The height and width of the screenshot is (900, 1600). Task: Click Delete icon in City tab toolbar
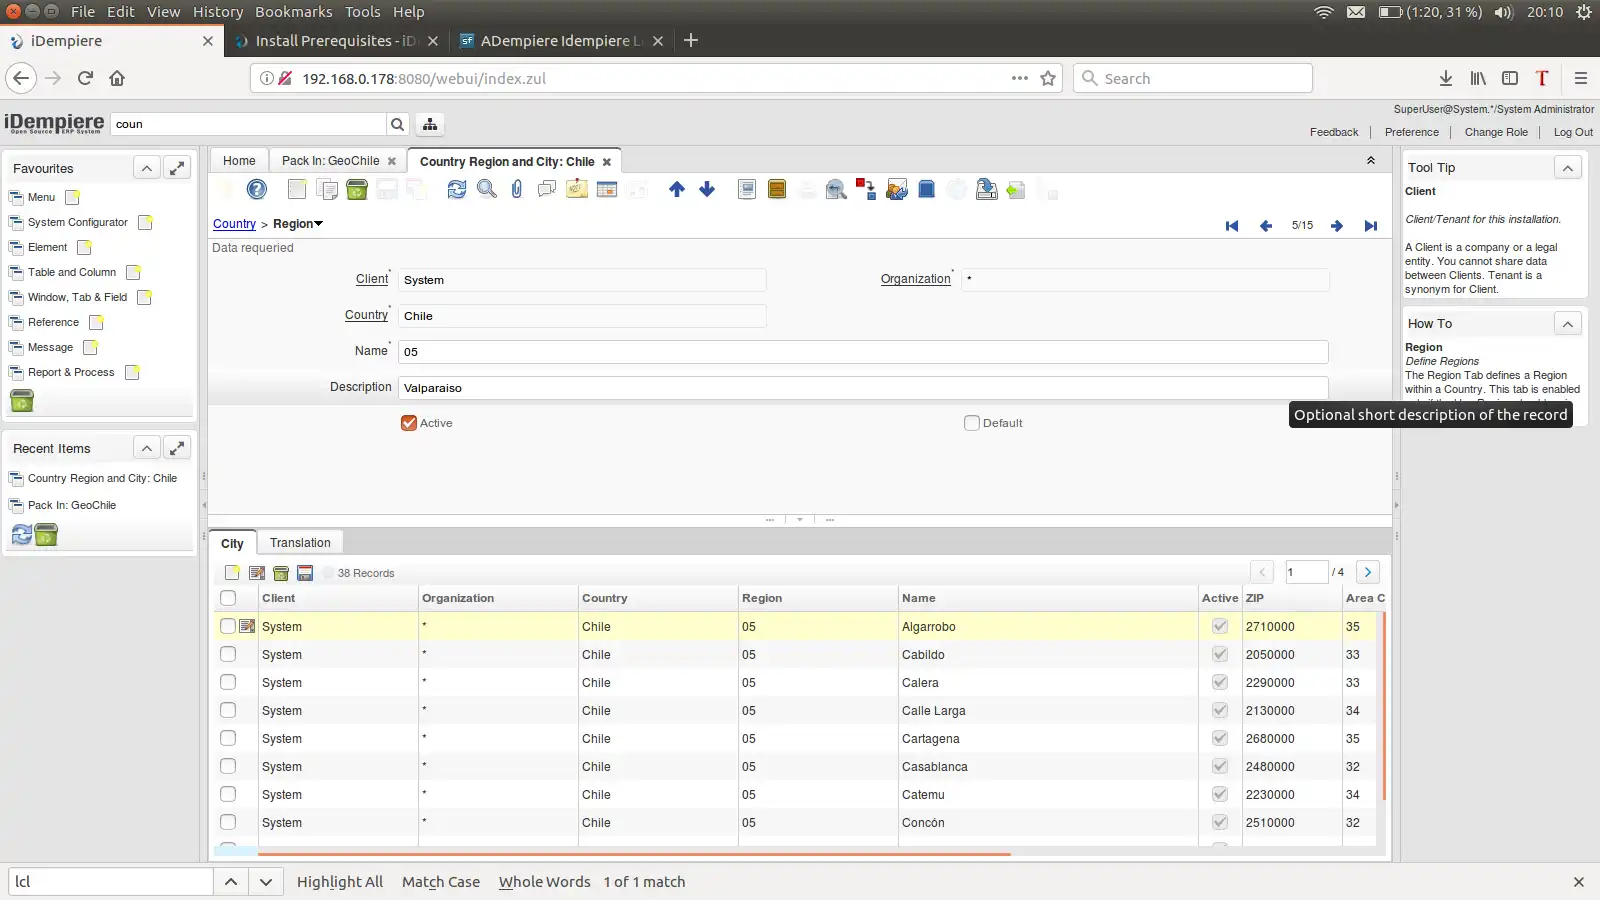pyautogui.click(x=281, y=573)
